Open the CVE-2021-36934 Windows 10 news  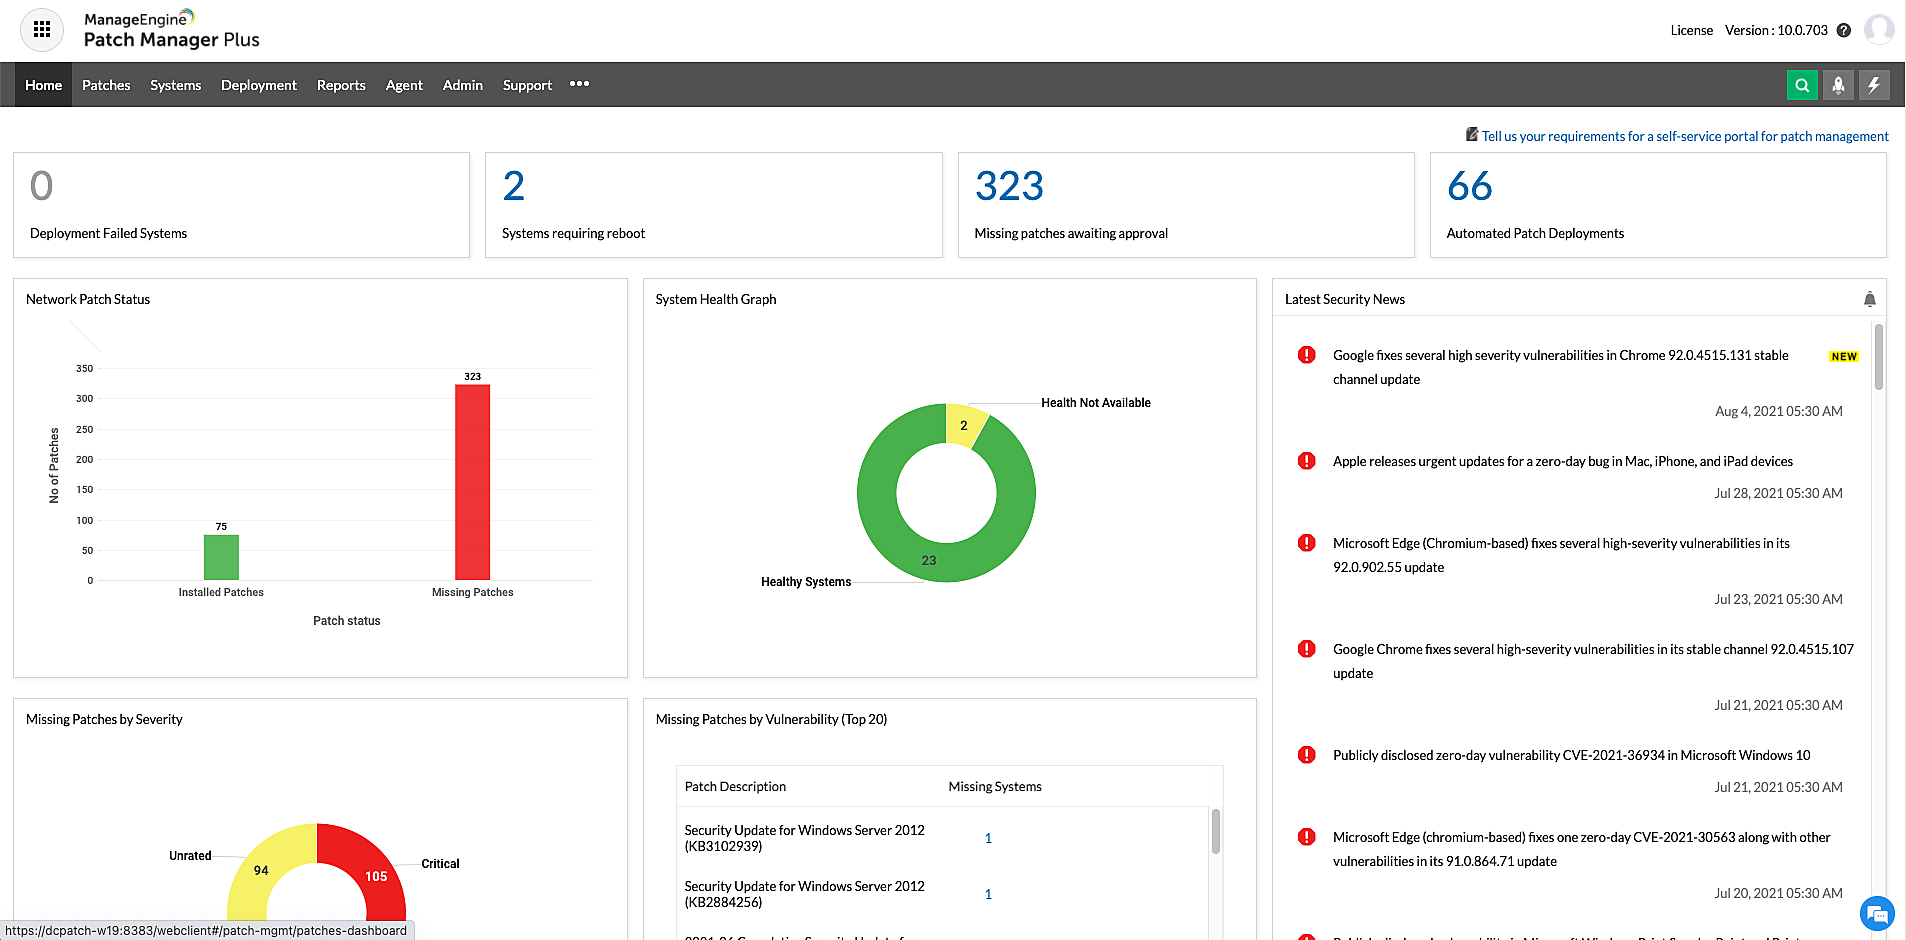coord(1571,755)
